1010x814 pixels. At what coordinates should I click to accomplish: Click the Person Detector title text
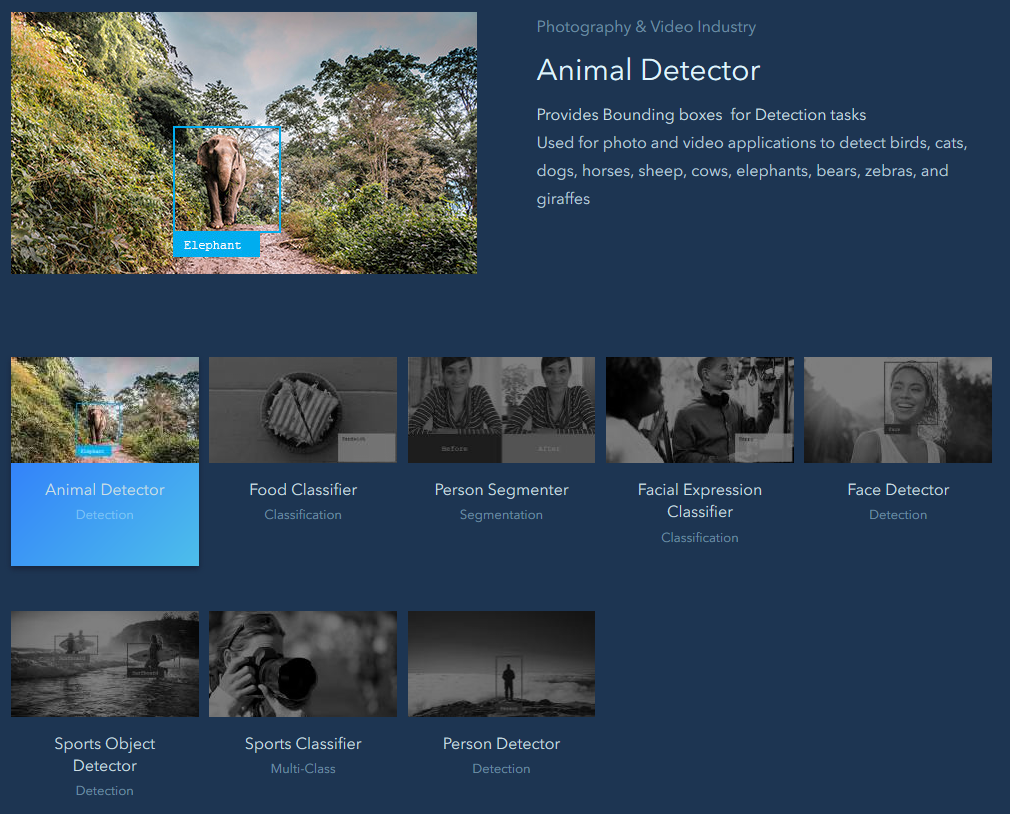tap(501, 744)
